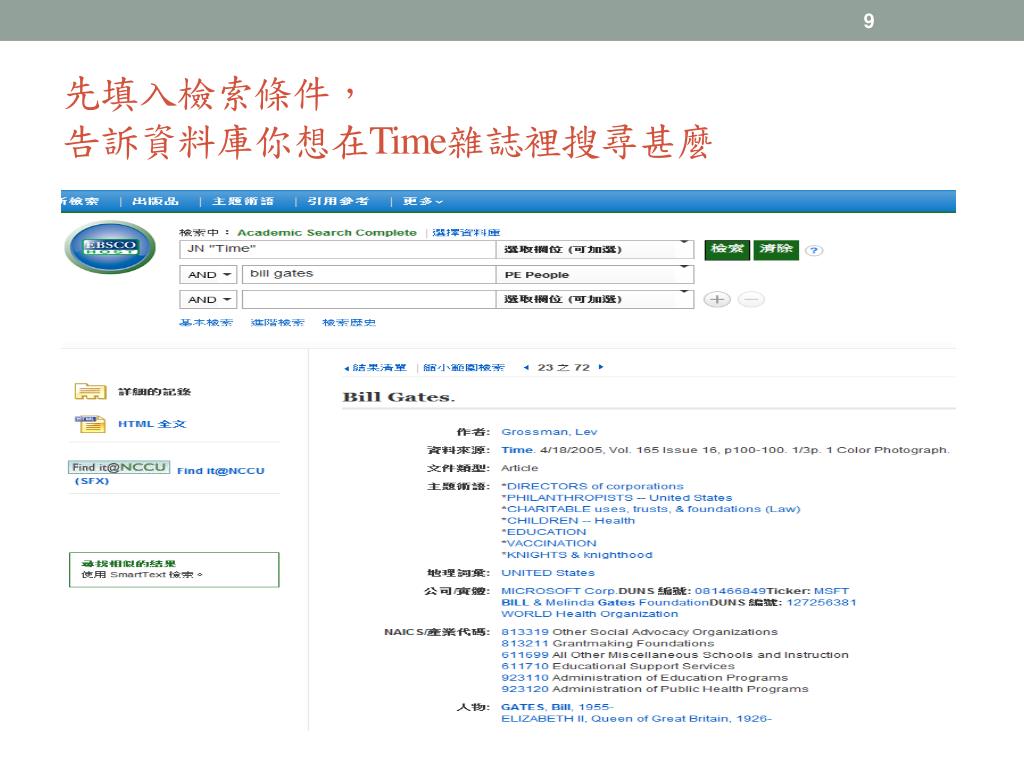The height and width of the screenshot is (768, 1024).
Task: Click the 基本檢索 link
Action: [206, 323]
